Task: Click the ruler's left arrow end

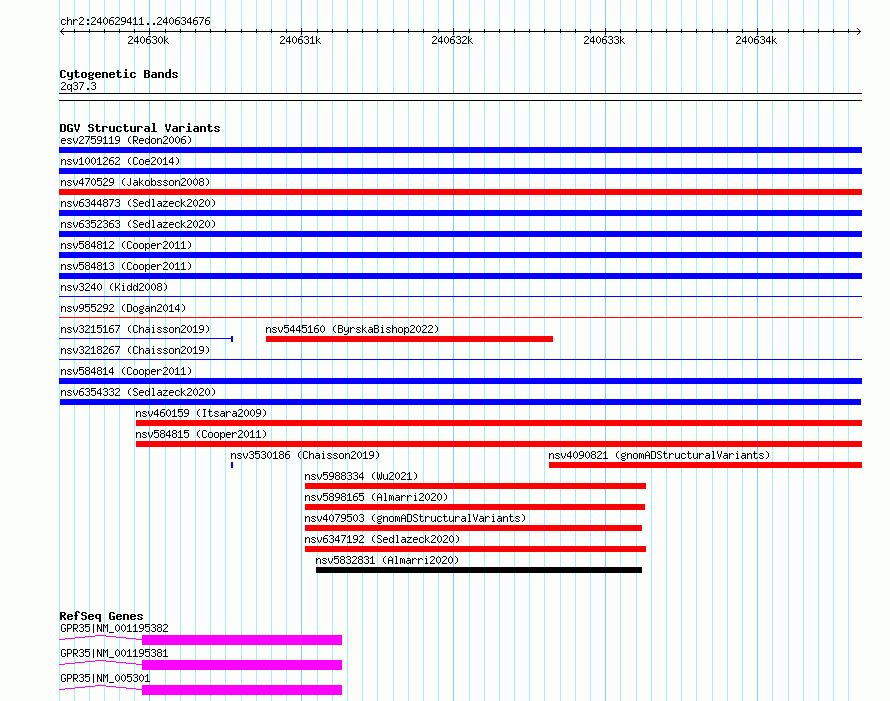Action: (62, 31)
